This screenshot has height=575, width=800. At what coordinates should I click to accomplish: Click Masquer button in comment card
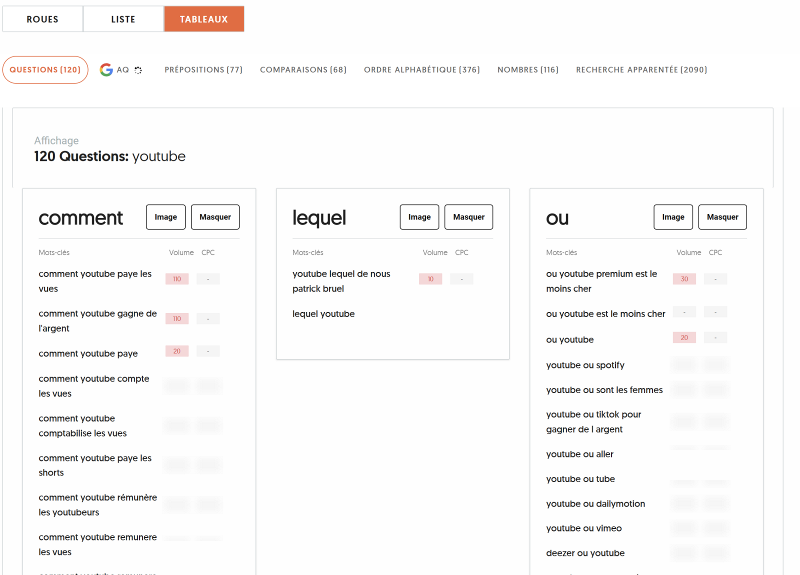215,217
